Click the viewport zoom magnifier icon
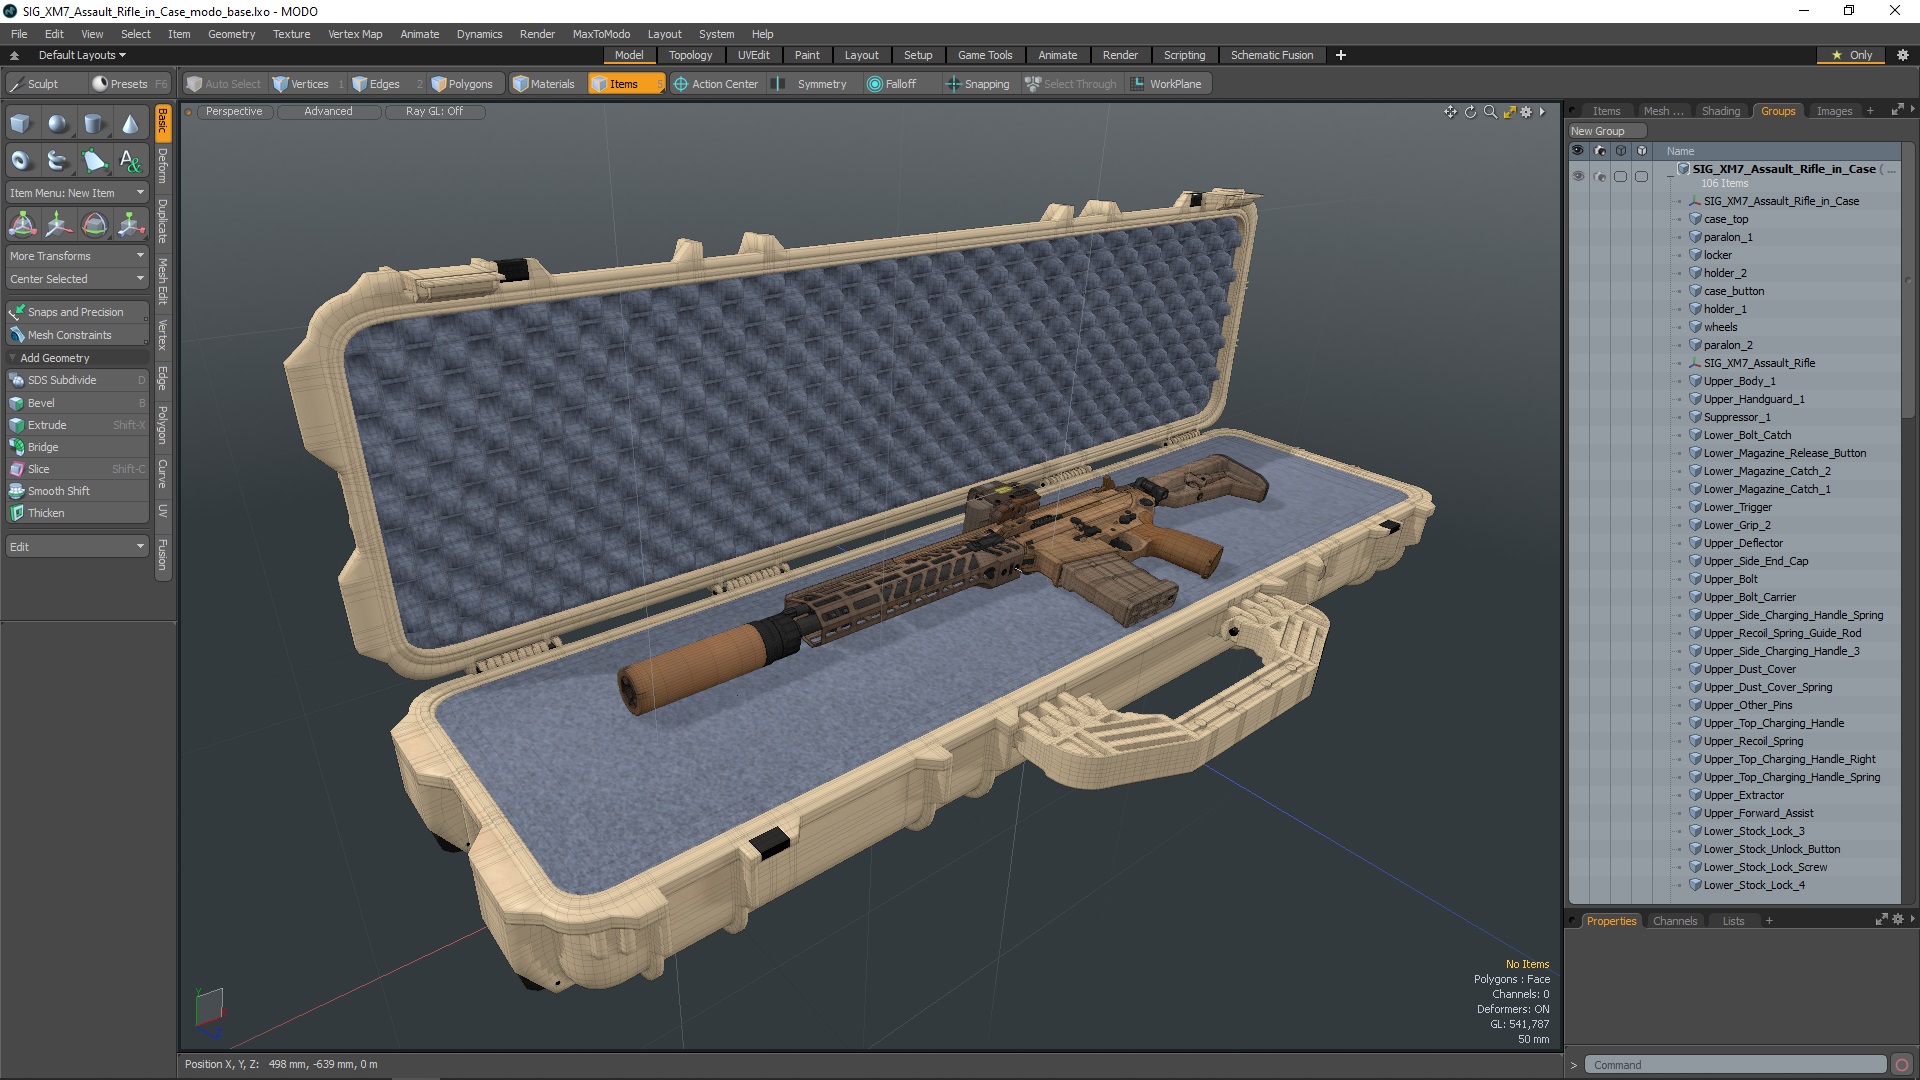Image resolution: width=1920 pixels, height=1080 pixels. 1490,112
